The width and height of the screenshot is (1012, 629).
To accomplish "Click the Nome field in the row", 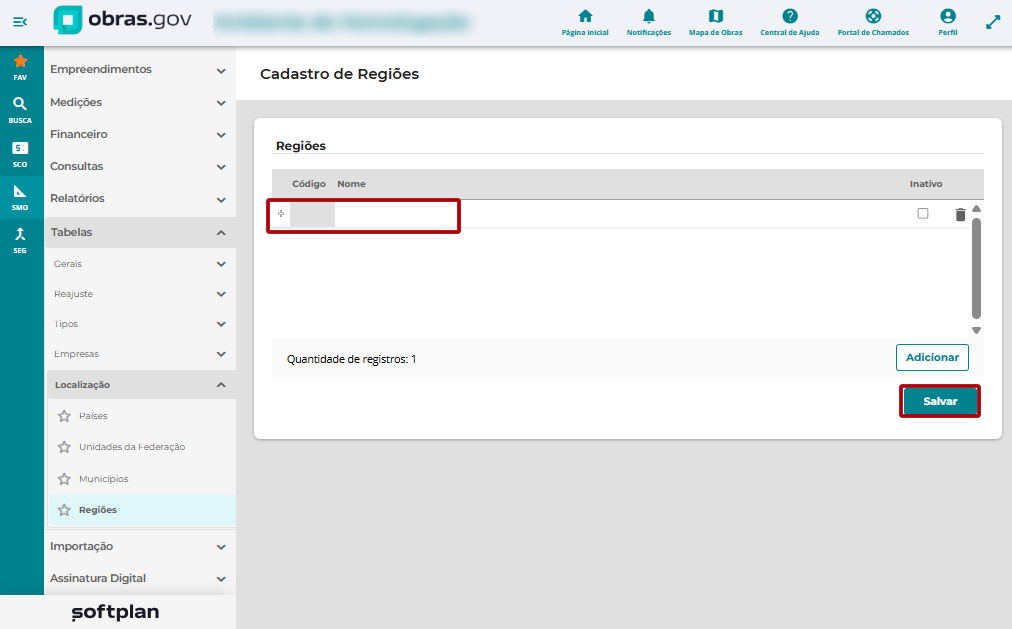I will (x=620, y=214).
